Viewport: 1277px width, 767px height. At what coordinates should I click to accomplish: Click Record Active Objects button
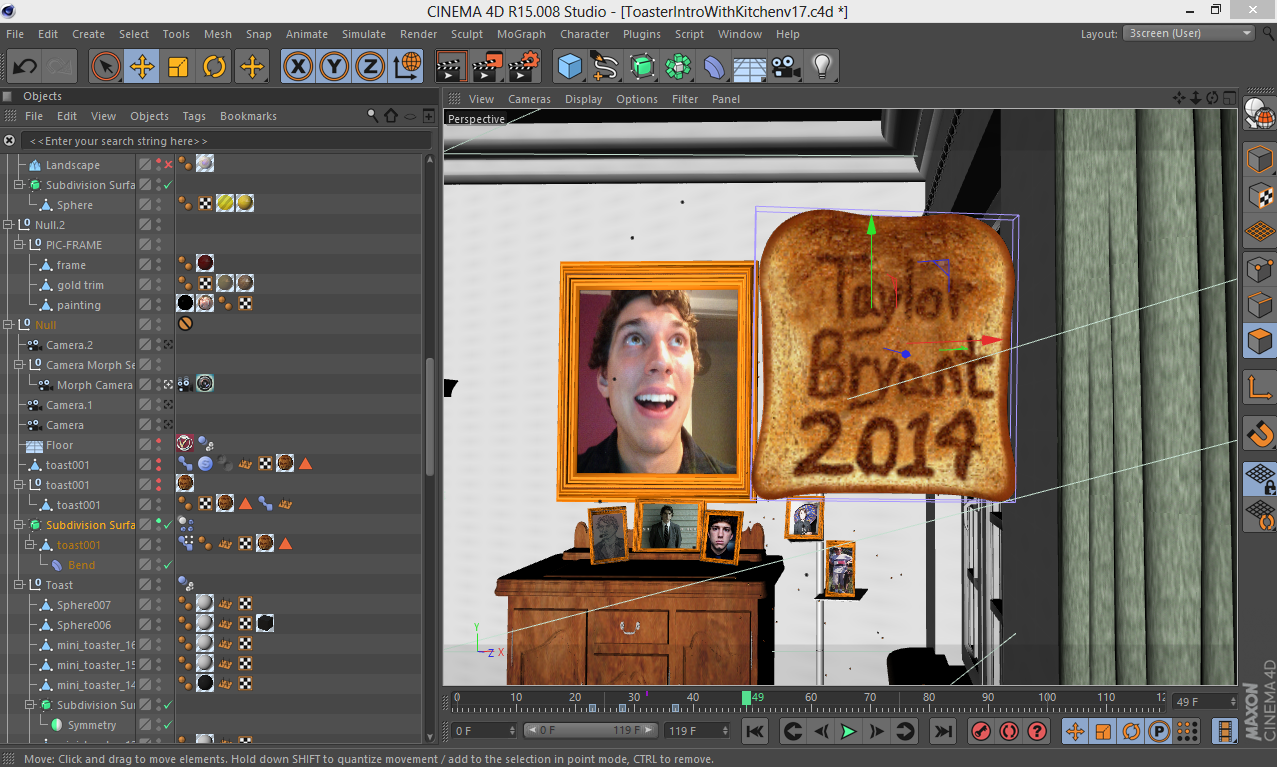pos(981,732)
